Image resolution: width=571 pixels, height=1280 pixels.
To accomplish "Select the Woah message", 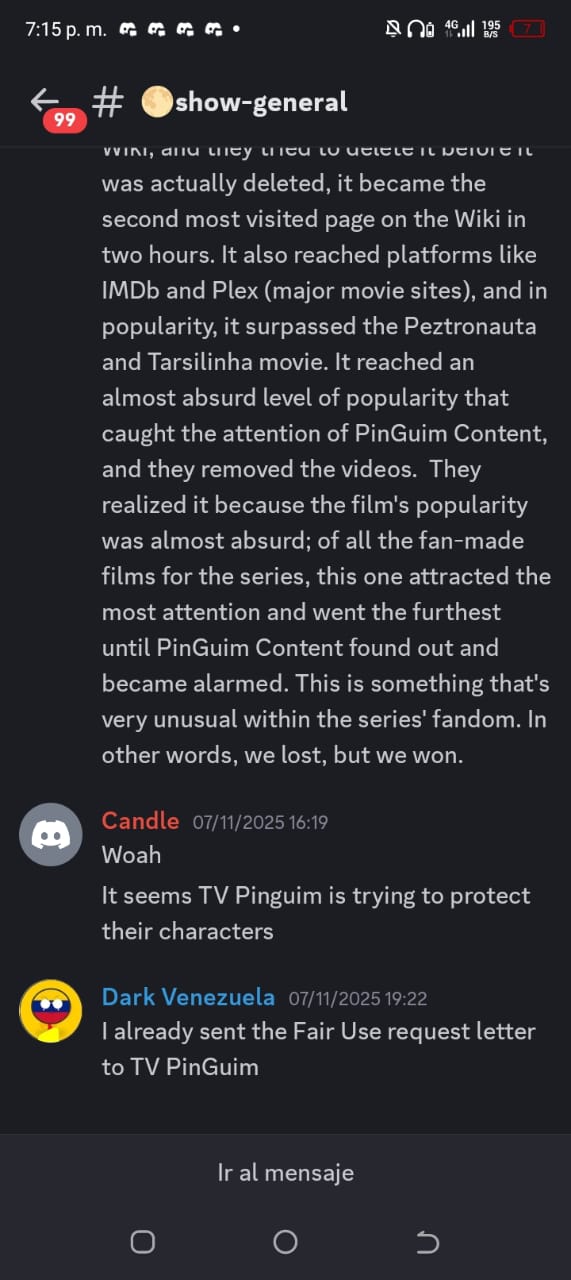I will point(131,855).
